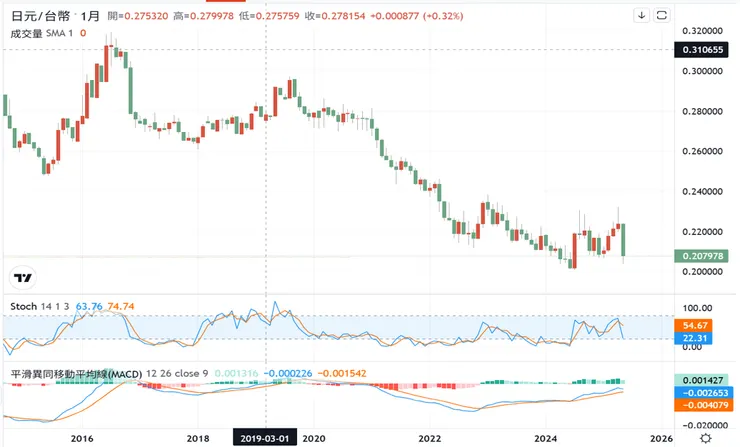Image resolution: width=740 pixels, height=447 pixels.
Task: Select the Stoch 14 1 3 indicator legend
Action: coord(40,306)
